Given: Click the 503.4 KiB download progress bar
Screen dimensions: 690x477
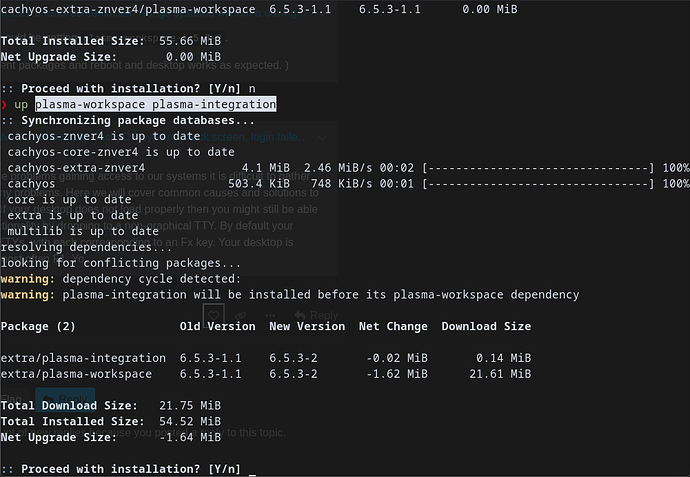Looking at the screenshot, I should coord(538,183).
